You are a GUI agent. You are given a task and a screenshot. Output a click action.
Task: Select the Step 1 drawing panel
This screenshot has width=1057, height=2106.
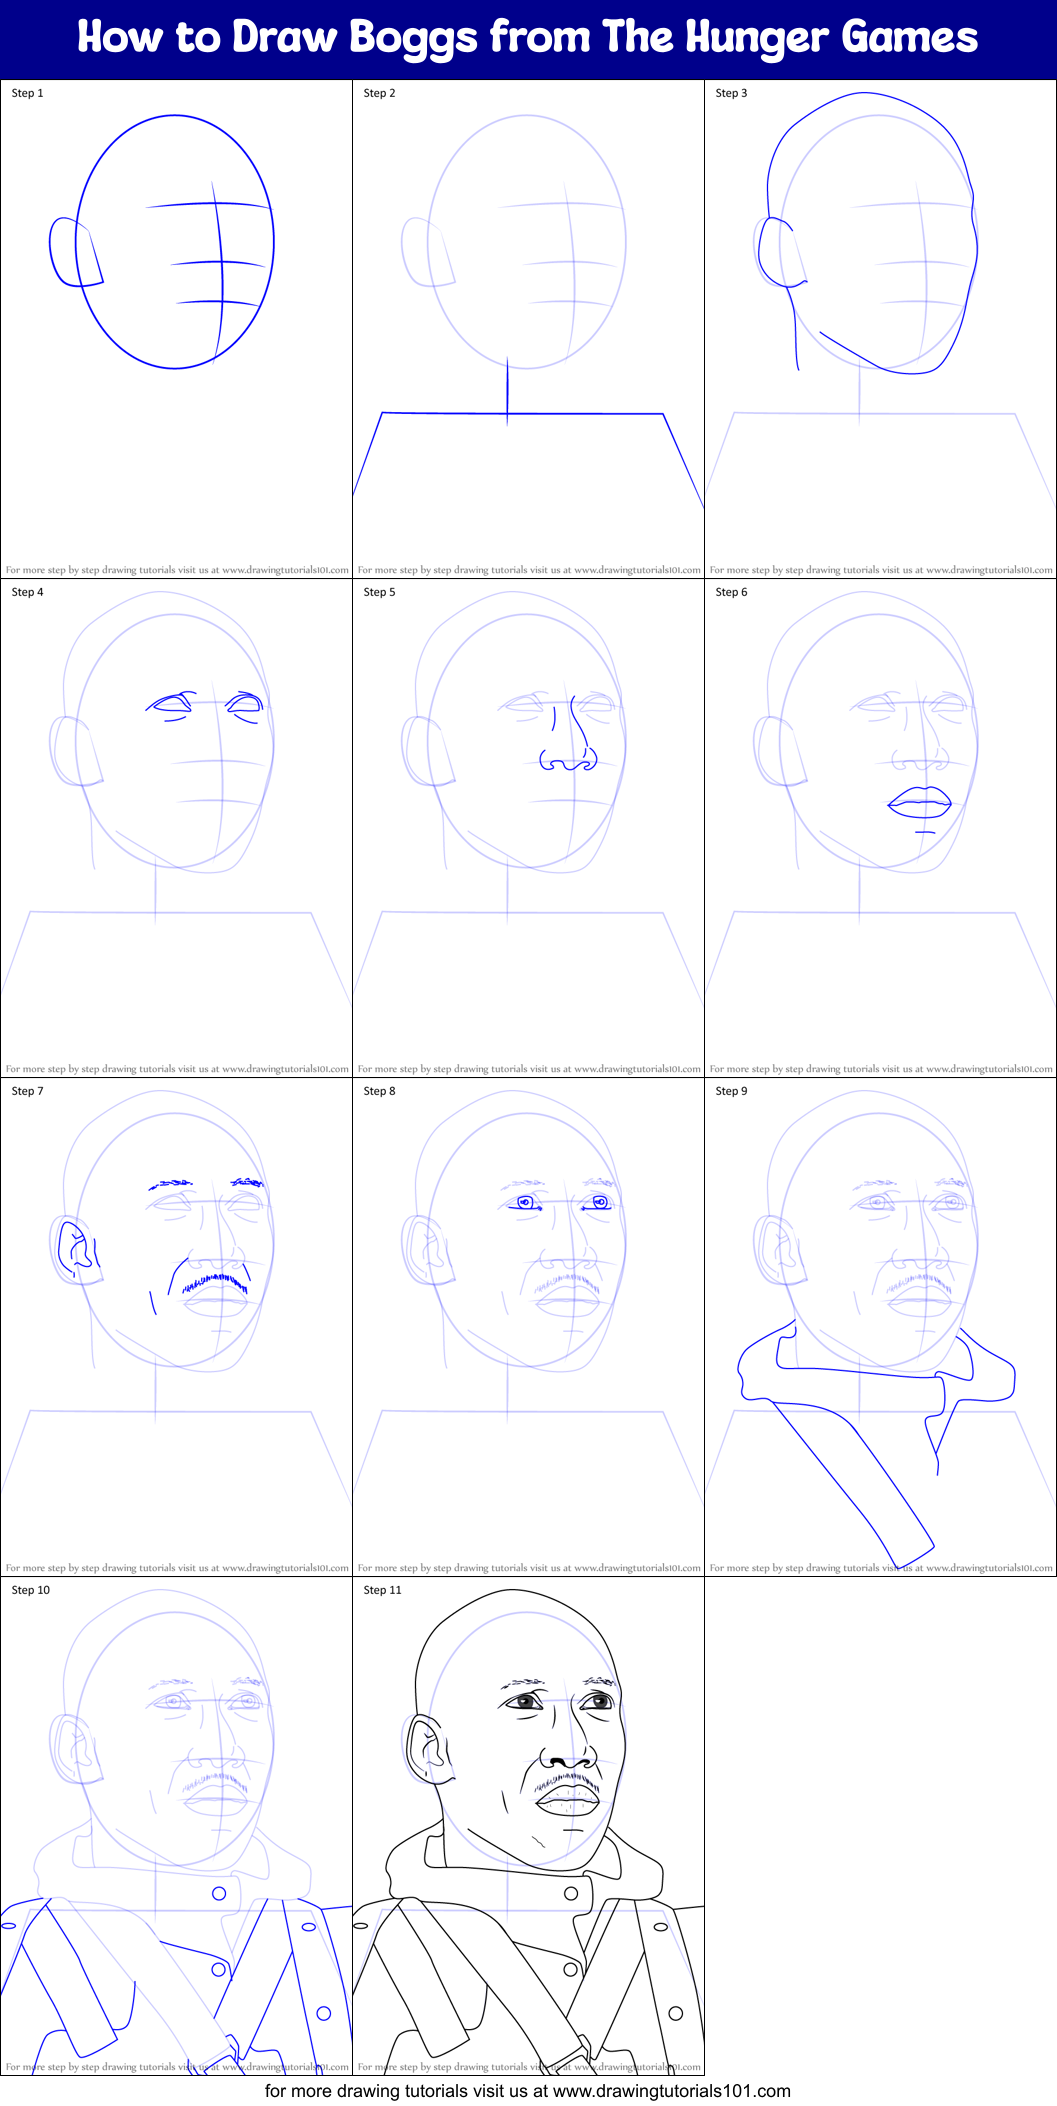pyautogui.click(x=176, y=329)
